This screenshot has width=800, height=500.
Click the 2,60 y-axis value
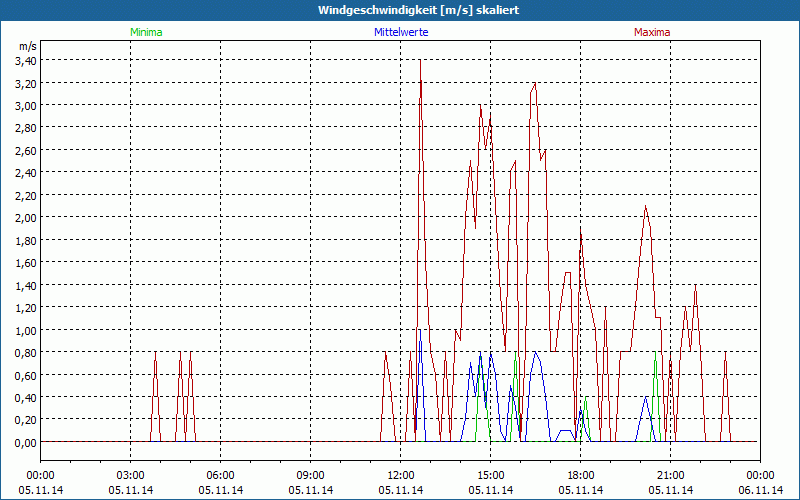(26, 151)
